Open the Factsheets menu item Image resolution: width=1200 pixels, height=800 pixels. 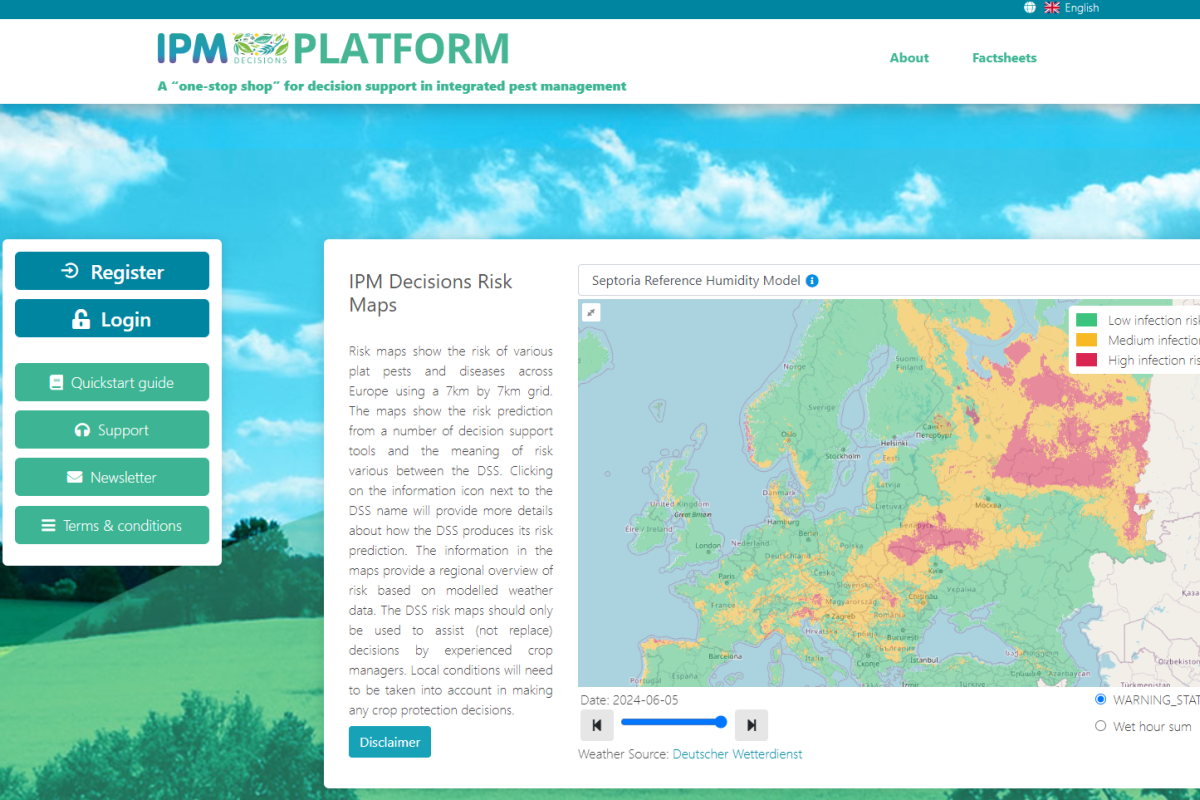click(1004, 58)
